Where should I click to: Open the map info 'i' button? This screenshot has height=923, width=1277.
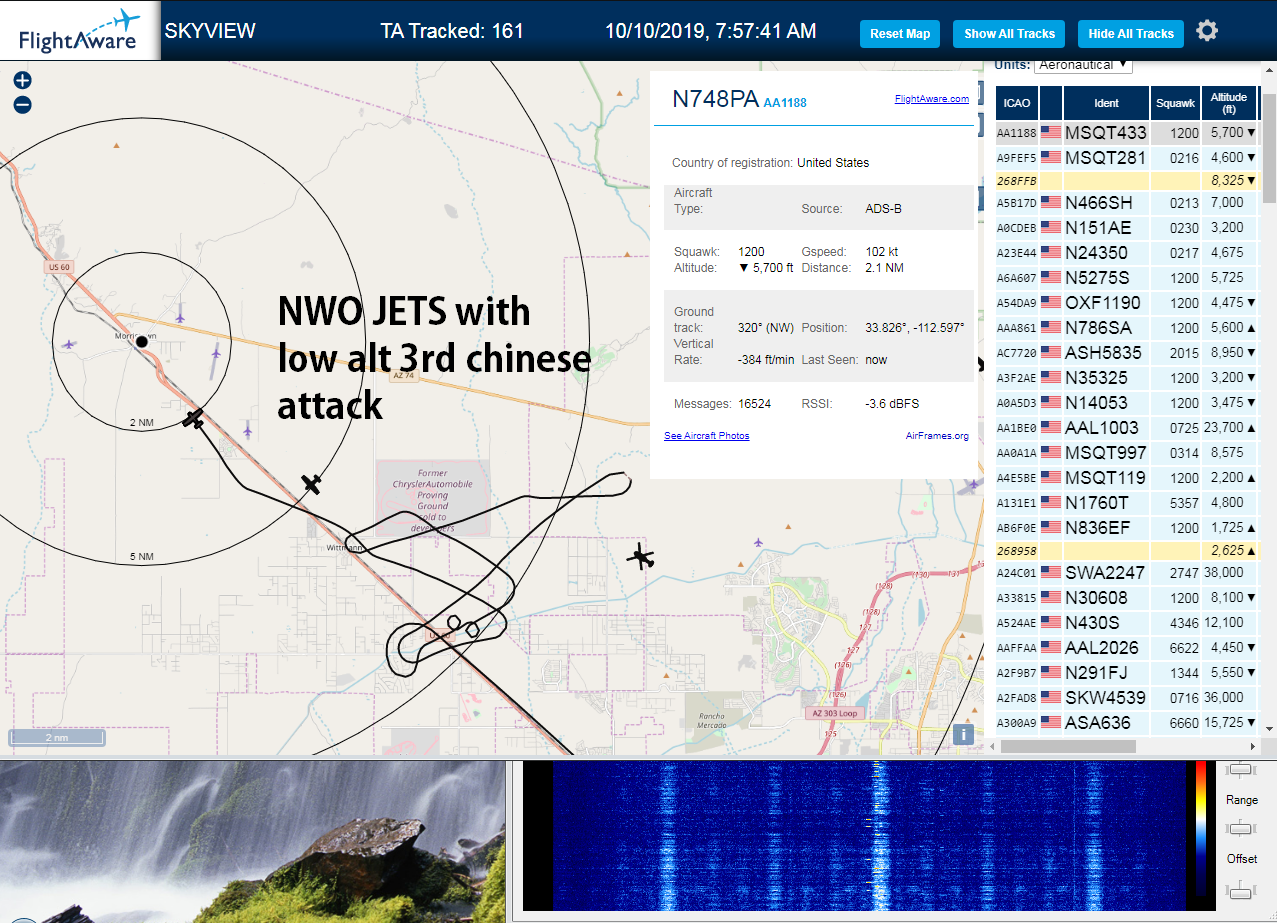click(x=963, y=734)
